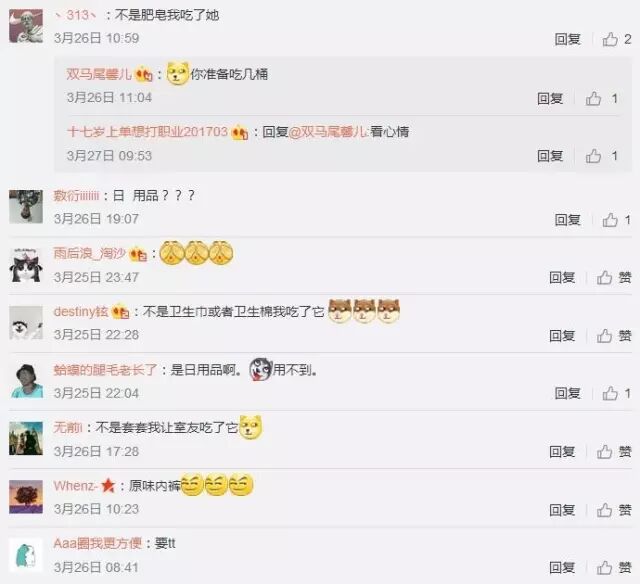Open the @双马尾馨儿 mention link
This screenshot has height=584, width=640.
(329, 132)
